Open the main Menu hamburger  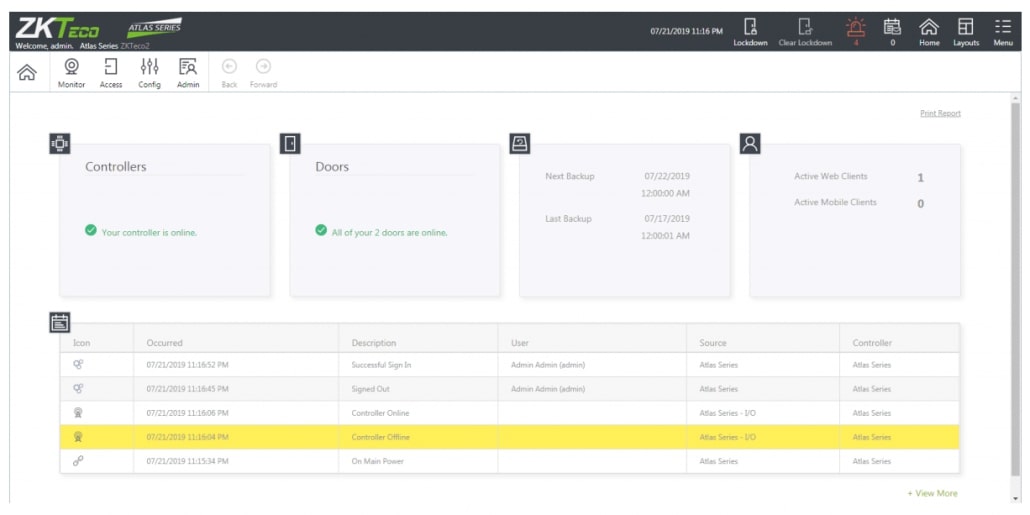(x=1003, y=28)
